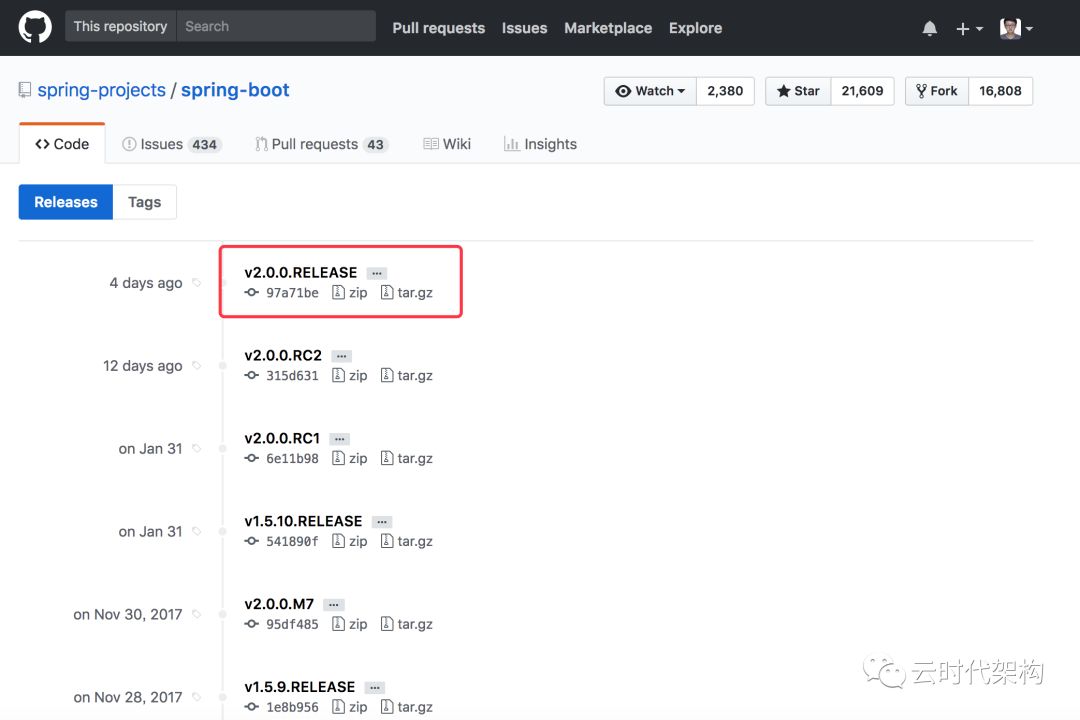Download v2.0.0.M7 tar.gz archive
This screenshot has height=720, width=1080.
406,624
